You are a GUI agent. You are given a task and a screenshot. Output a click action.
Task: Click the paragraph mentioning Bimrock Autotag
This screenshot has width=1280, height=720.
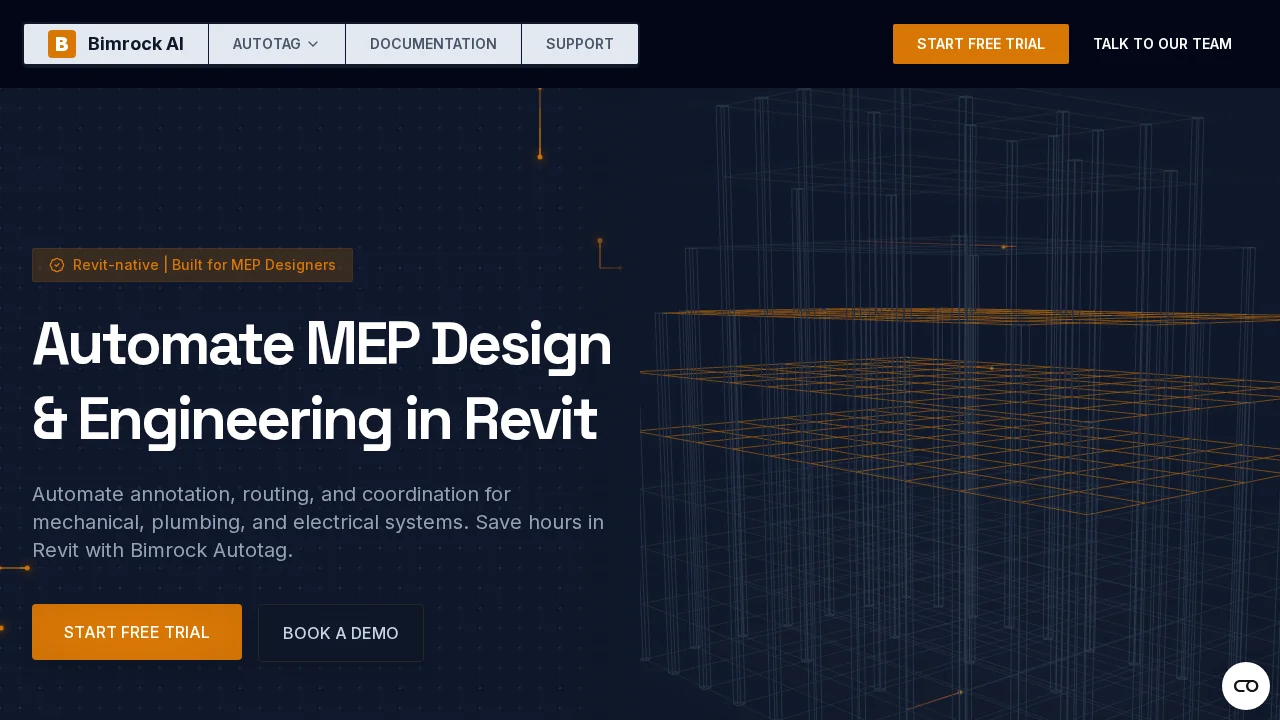click(x=318, y=522)
